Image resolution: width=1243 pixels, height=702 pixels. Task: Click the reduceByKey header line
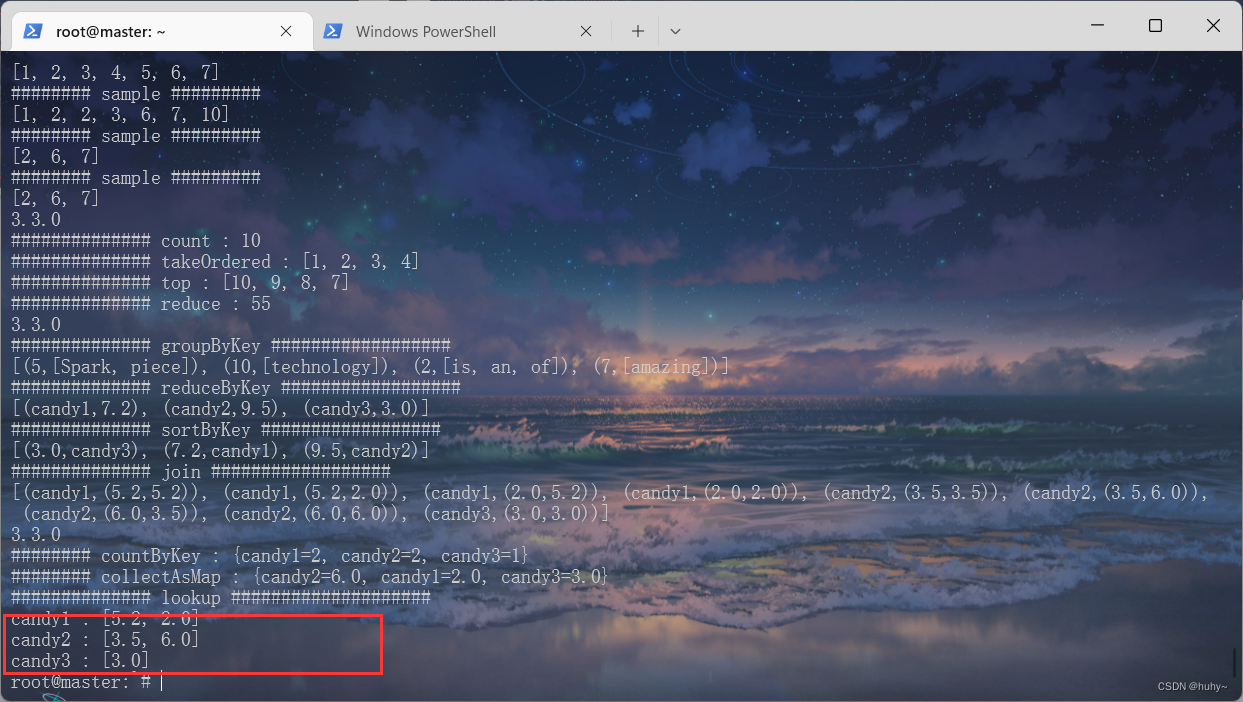236,388
